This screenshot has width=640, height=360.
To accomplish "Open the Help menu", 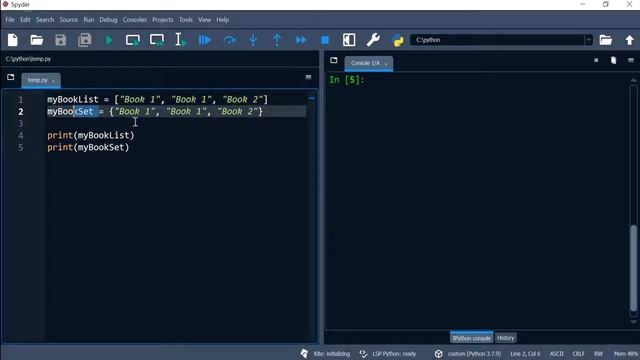I will tap(222, 20).
